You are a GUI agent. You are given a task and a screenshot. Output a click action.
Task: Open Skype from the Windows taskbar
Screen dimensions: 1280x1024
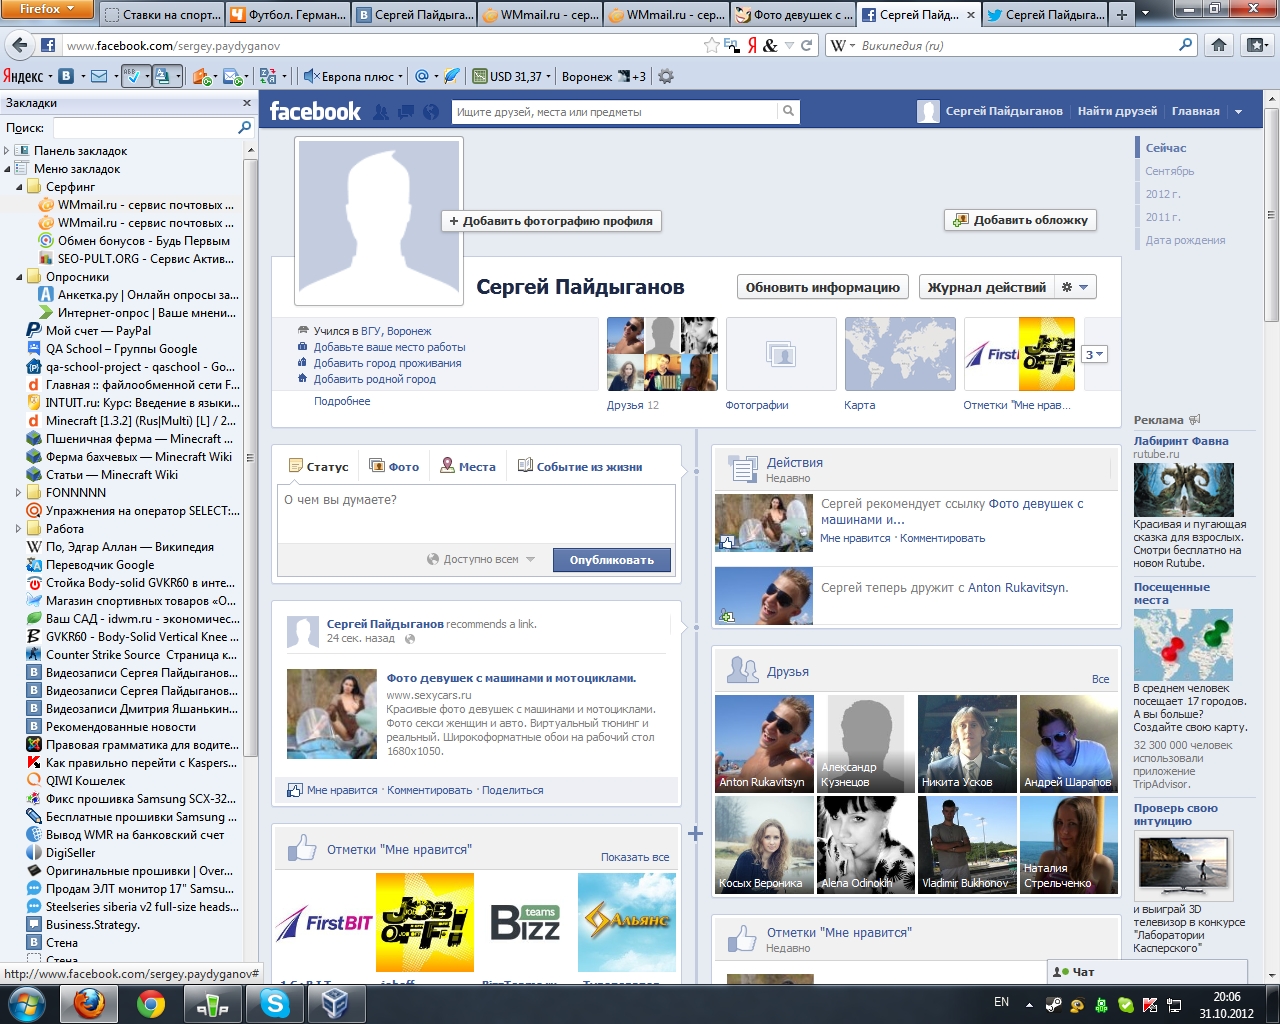[275, 1003]
